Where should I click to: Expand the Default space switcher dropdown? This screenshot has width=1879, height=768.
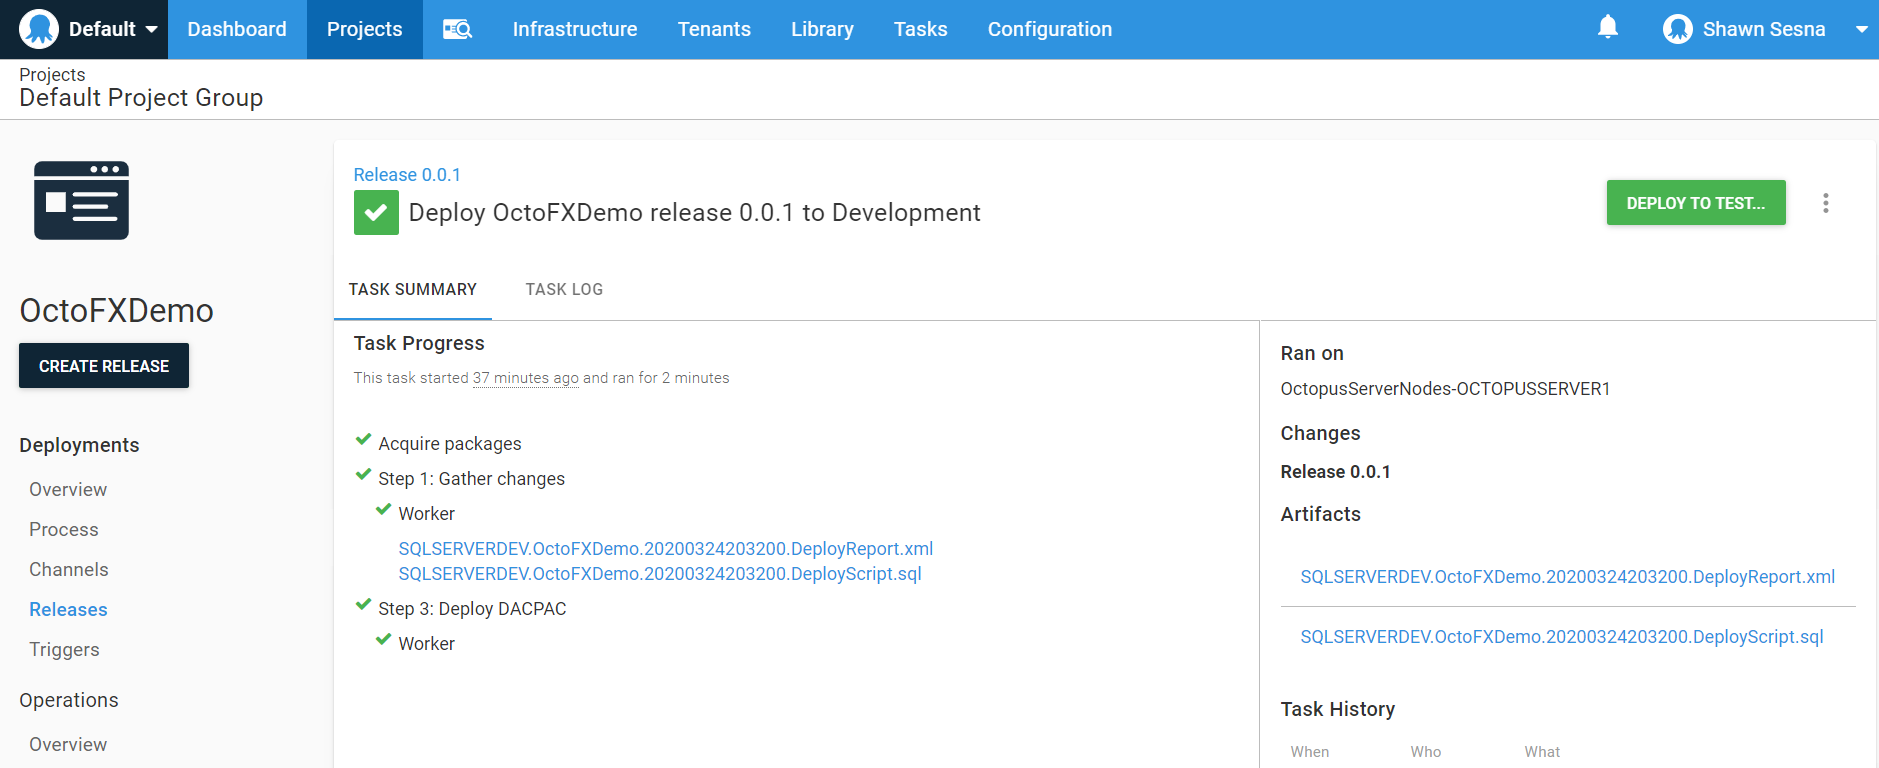(x=151, y=29)
